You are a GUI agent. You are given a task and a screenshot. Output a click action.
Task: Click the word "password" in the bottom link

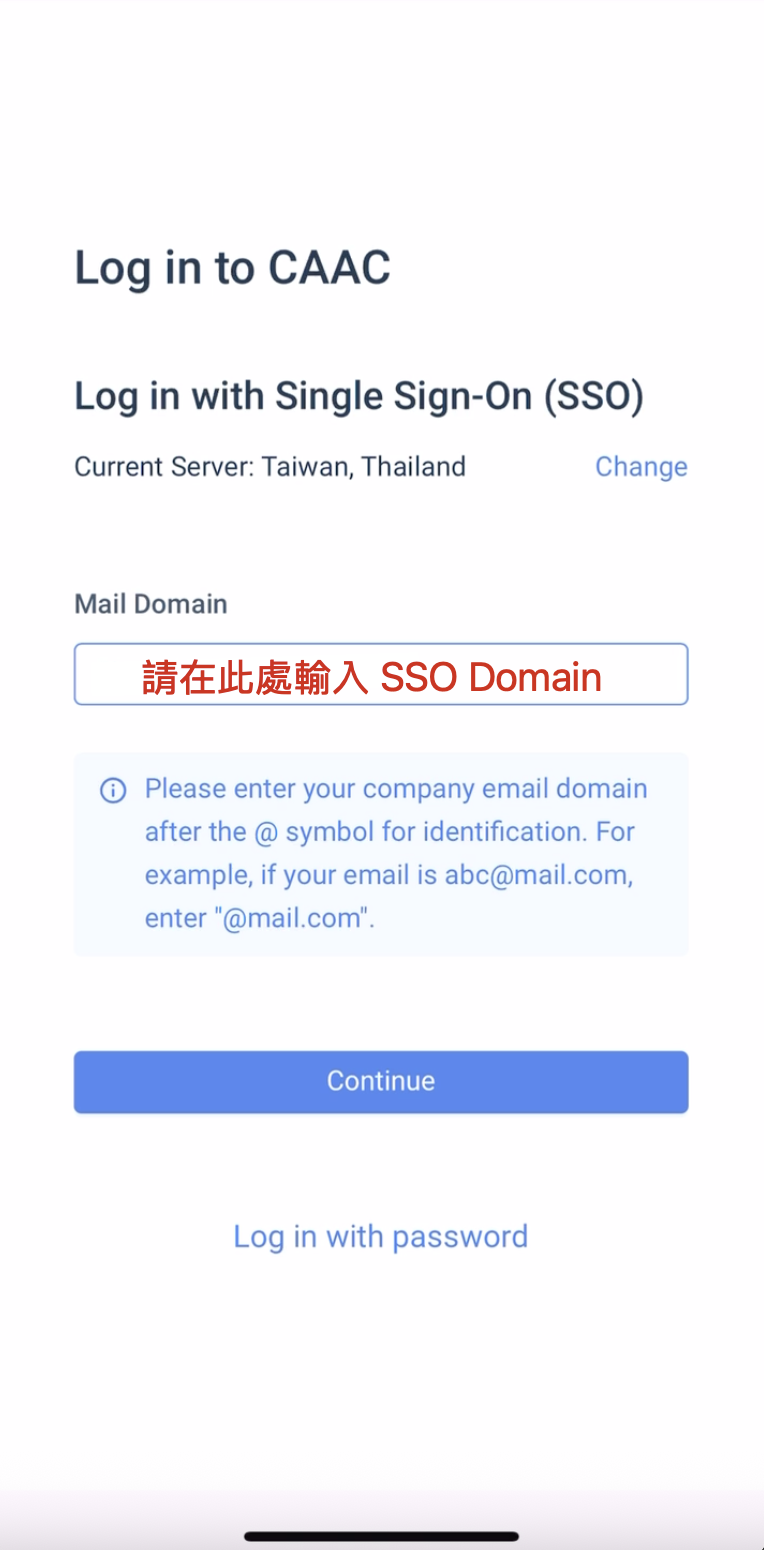tap(460, 1238)
